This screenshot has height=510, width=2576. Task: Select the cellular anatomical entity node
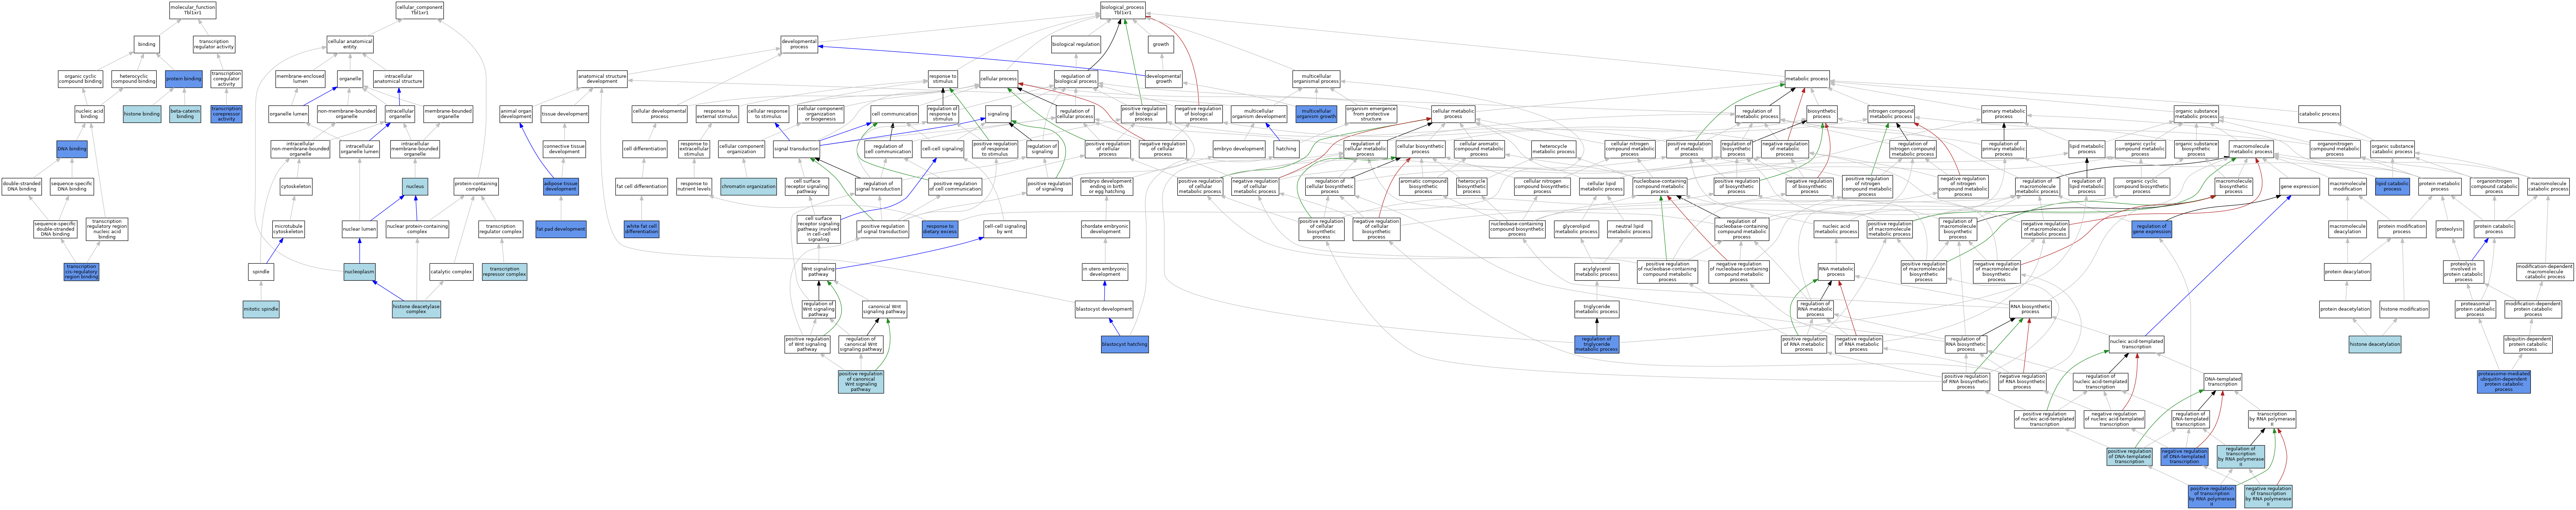click(350, 44)
